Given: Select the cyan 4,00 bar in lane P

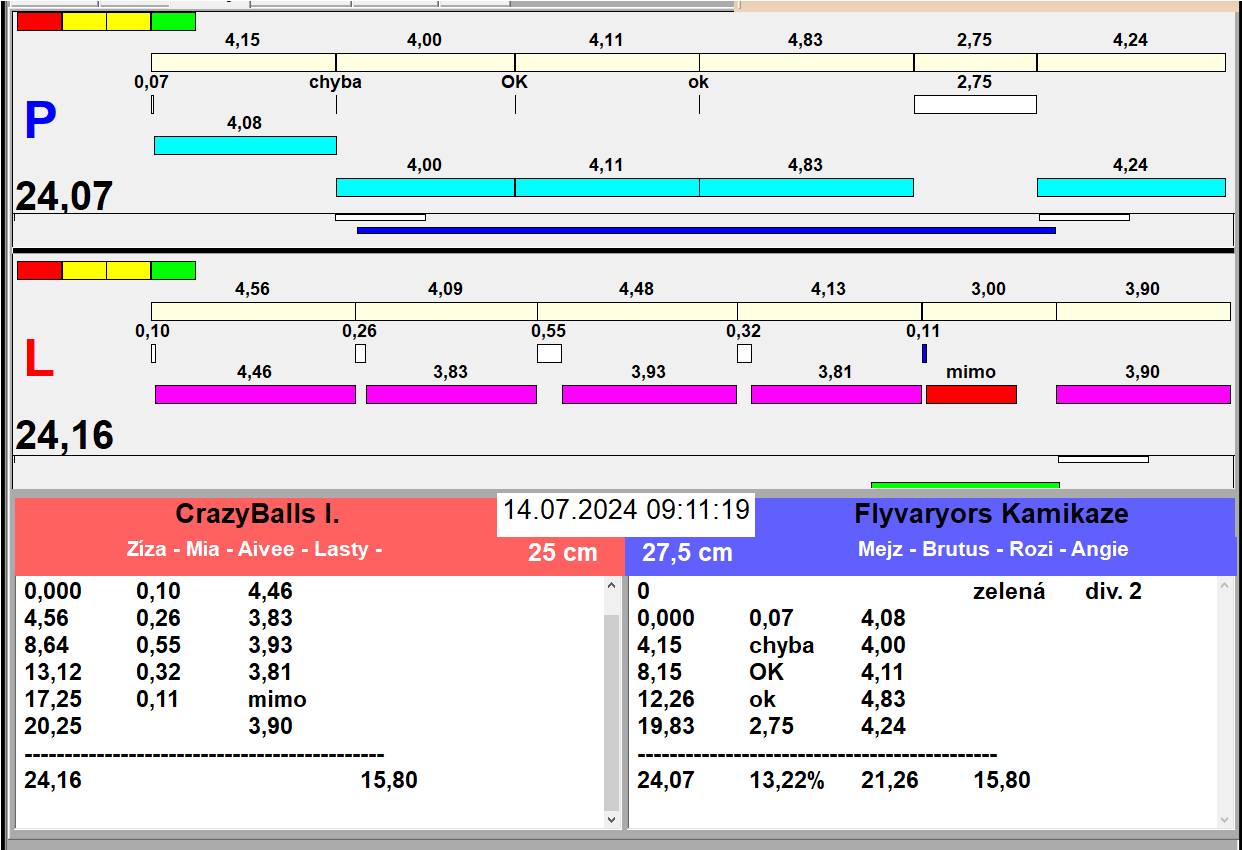Looking at the screenshot, I should pos(425,187).
